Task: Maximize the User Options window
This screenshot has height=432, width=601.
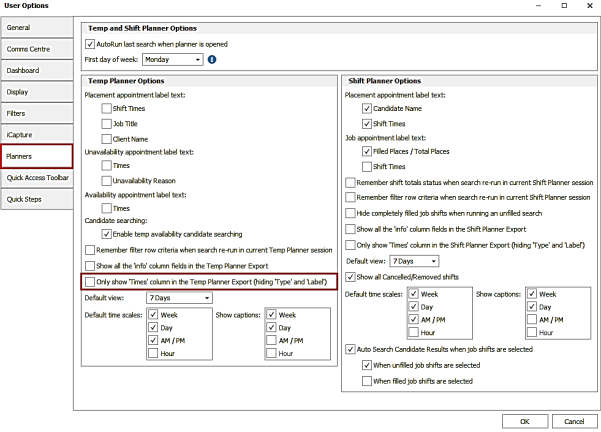Action: click(564, 6)
